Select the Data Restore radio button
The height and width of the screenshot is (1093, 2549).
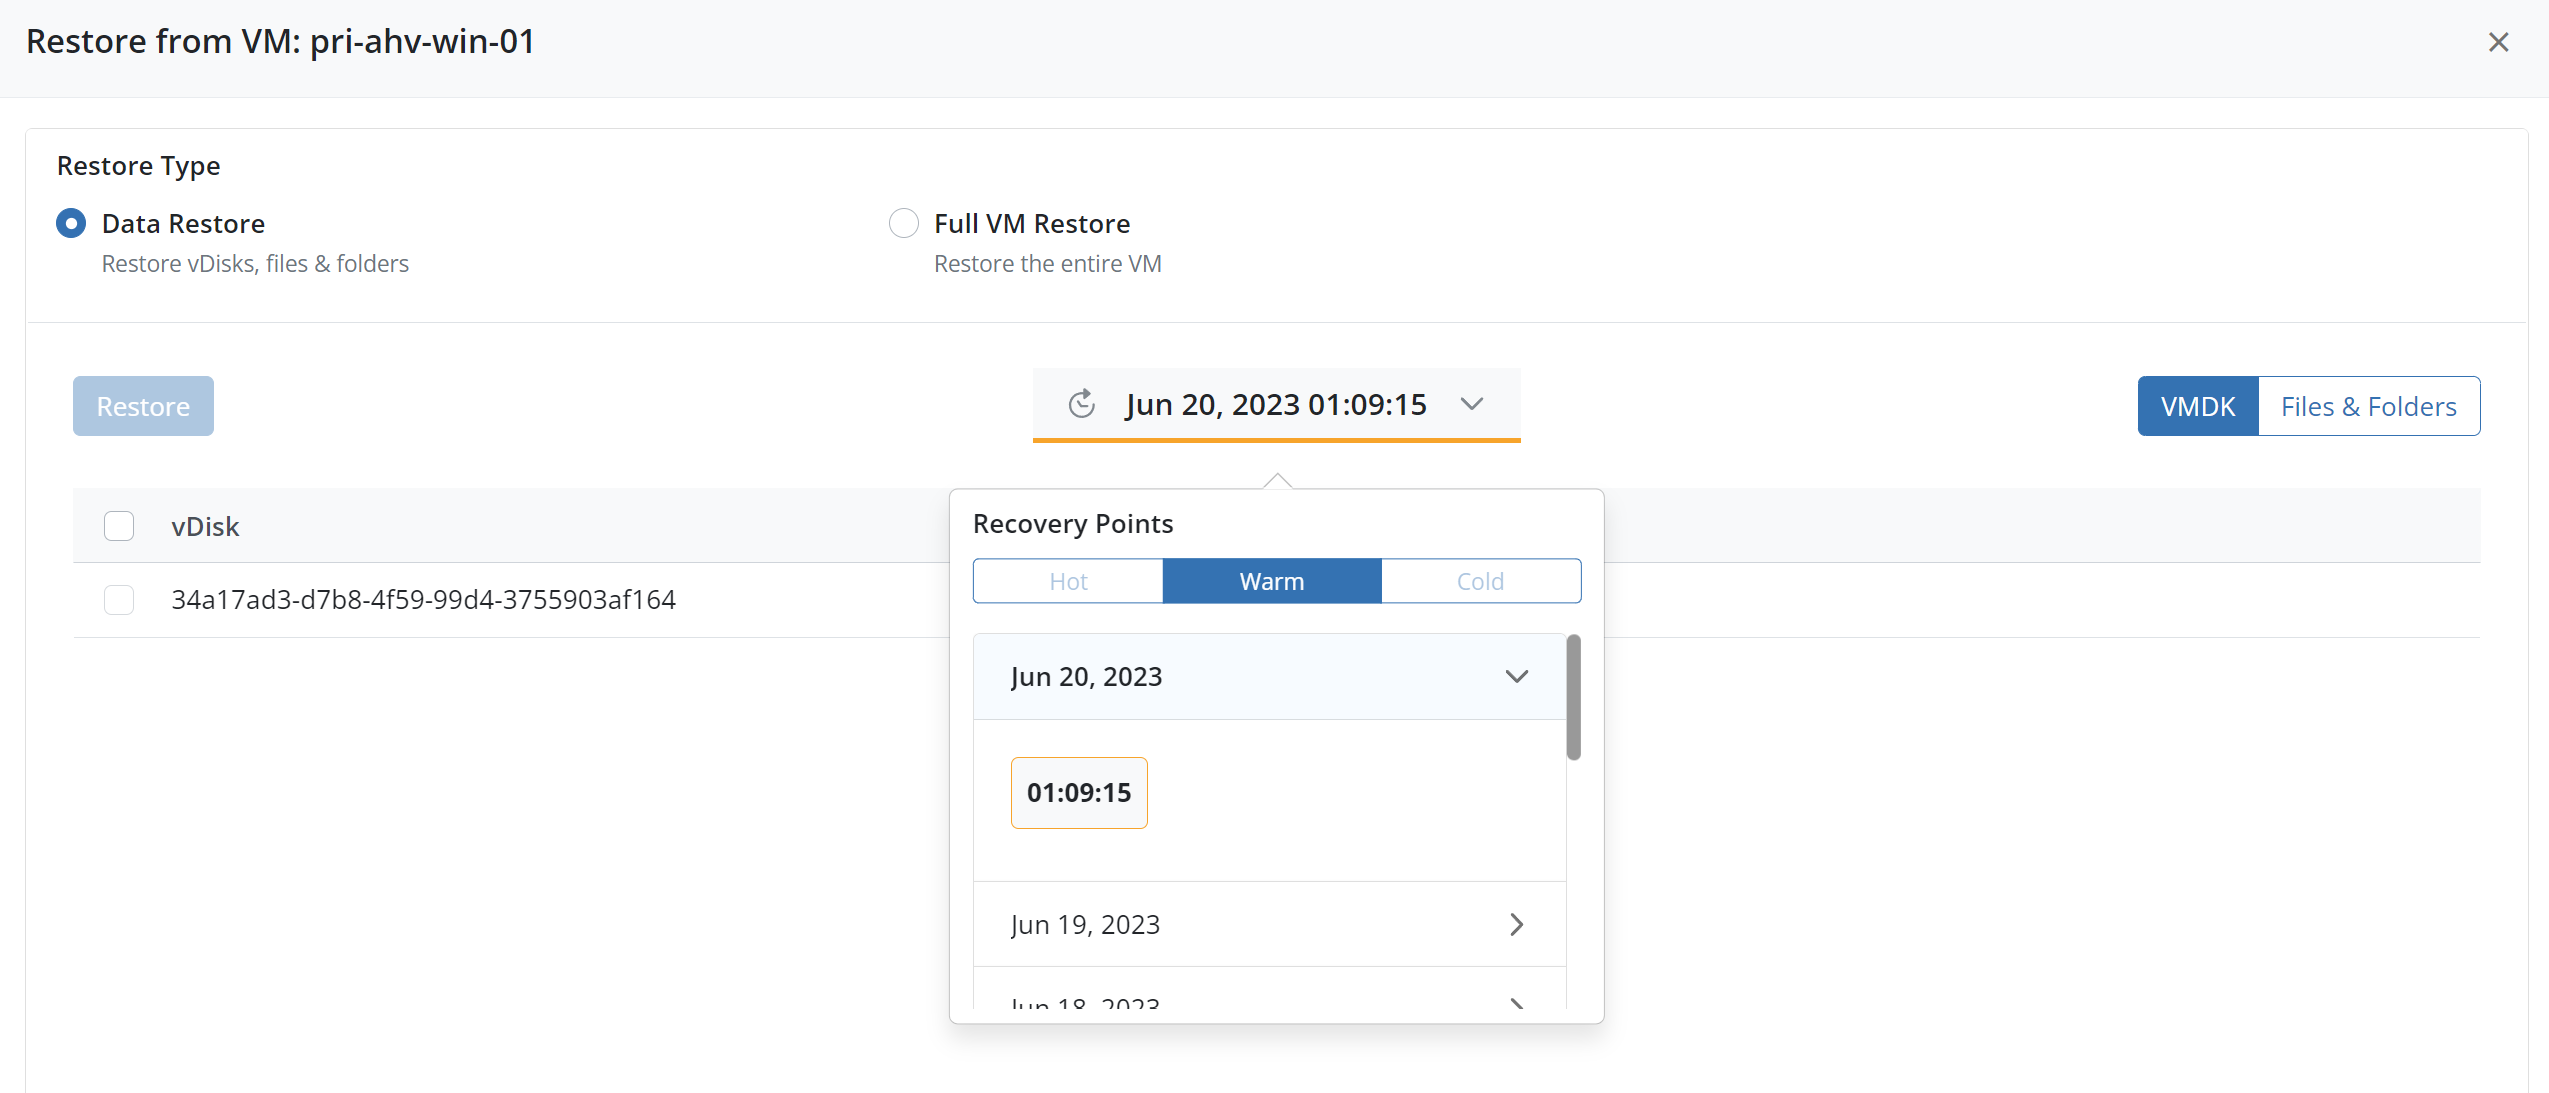tap(71, 223)
